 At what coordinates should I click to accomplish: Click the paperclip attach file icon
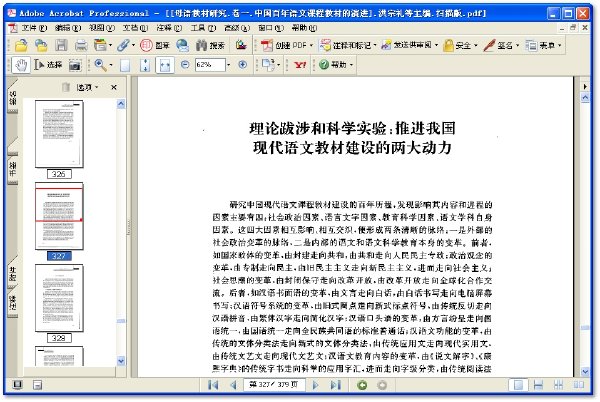[123, 45]
